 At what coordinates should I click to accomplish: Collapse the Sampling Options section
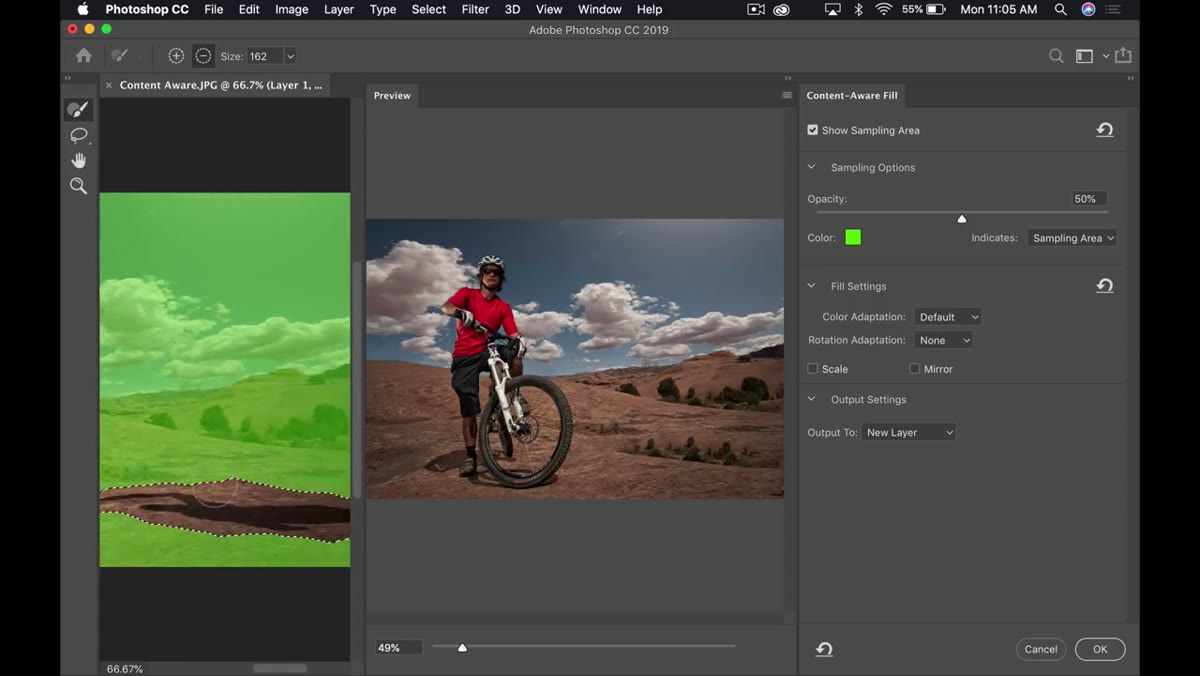pos(811,167)
